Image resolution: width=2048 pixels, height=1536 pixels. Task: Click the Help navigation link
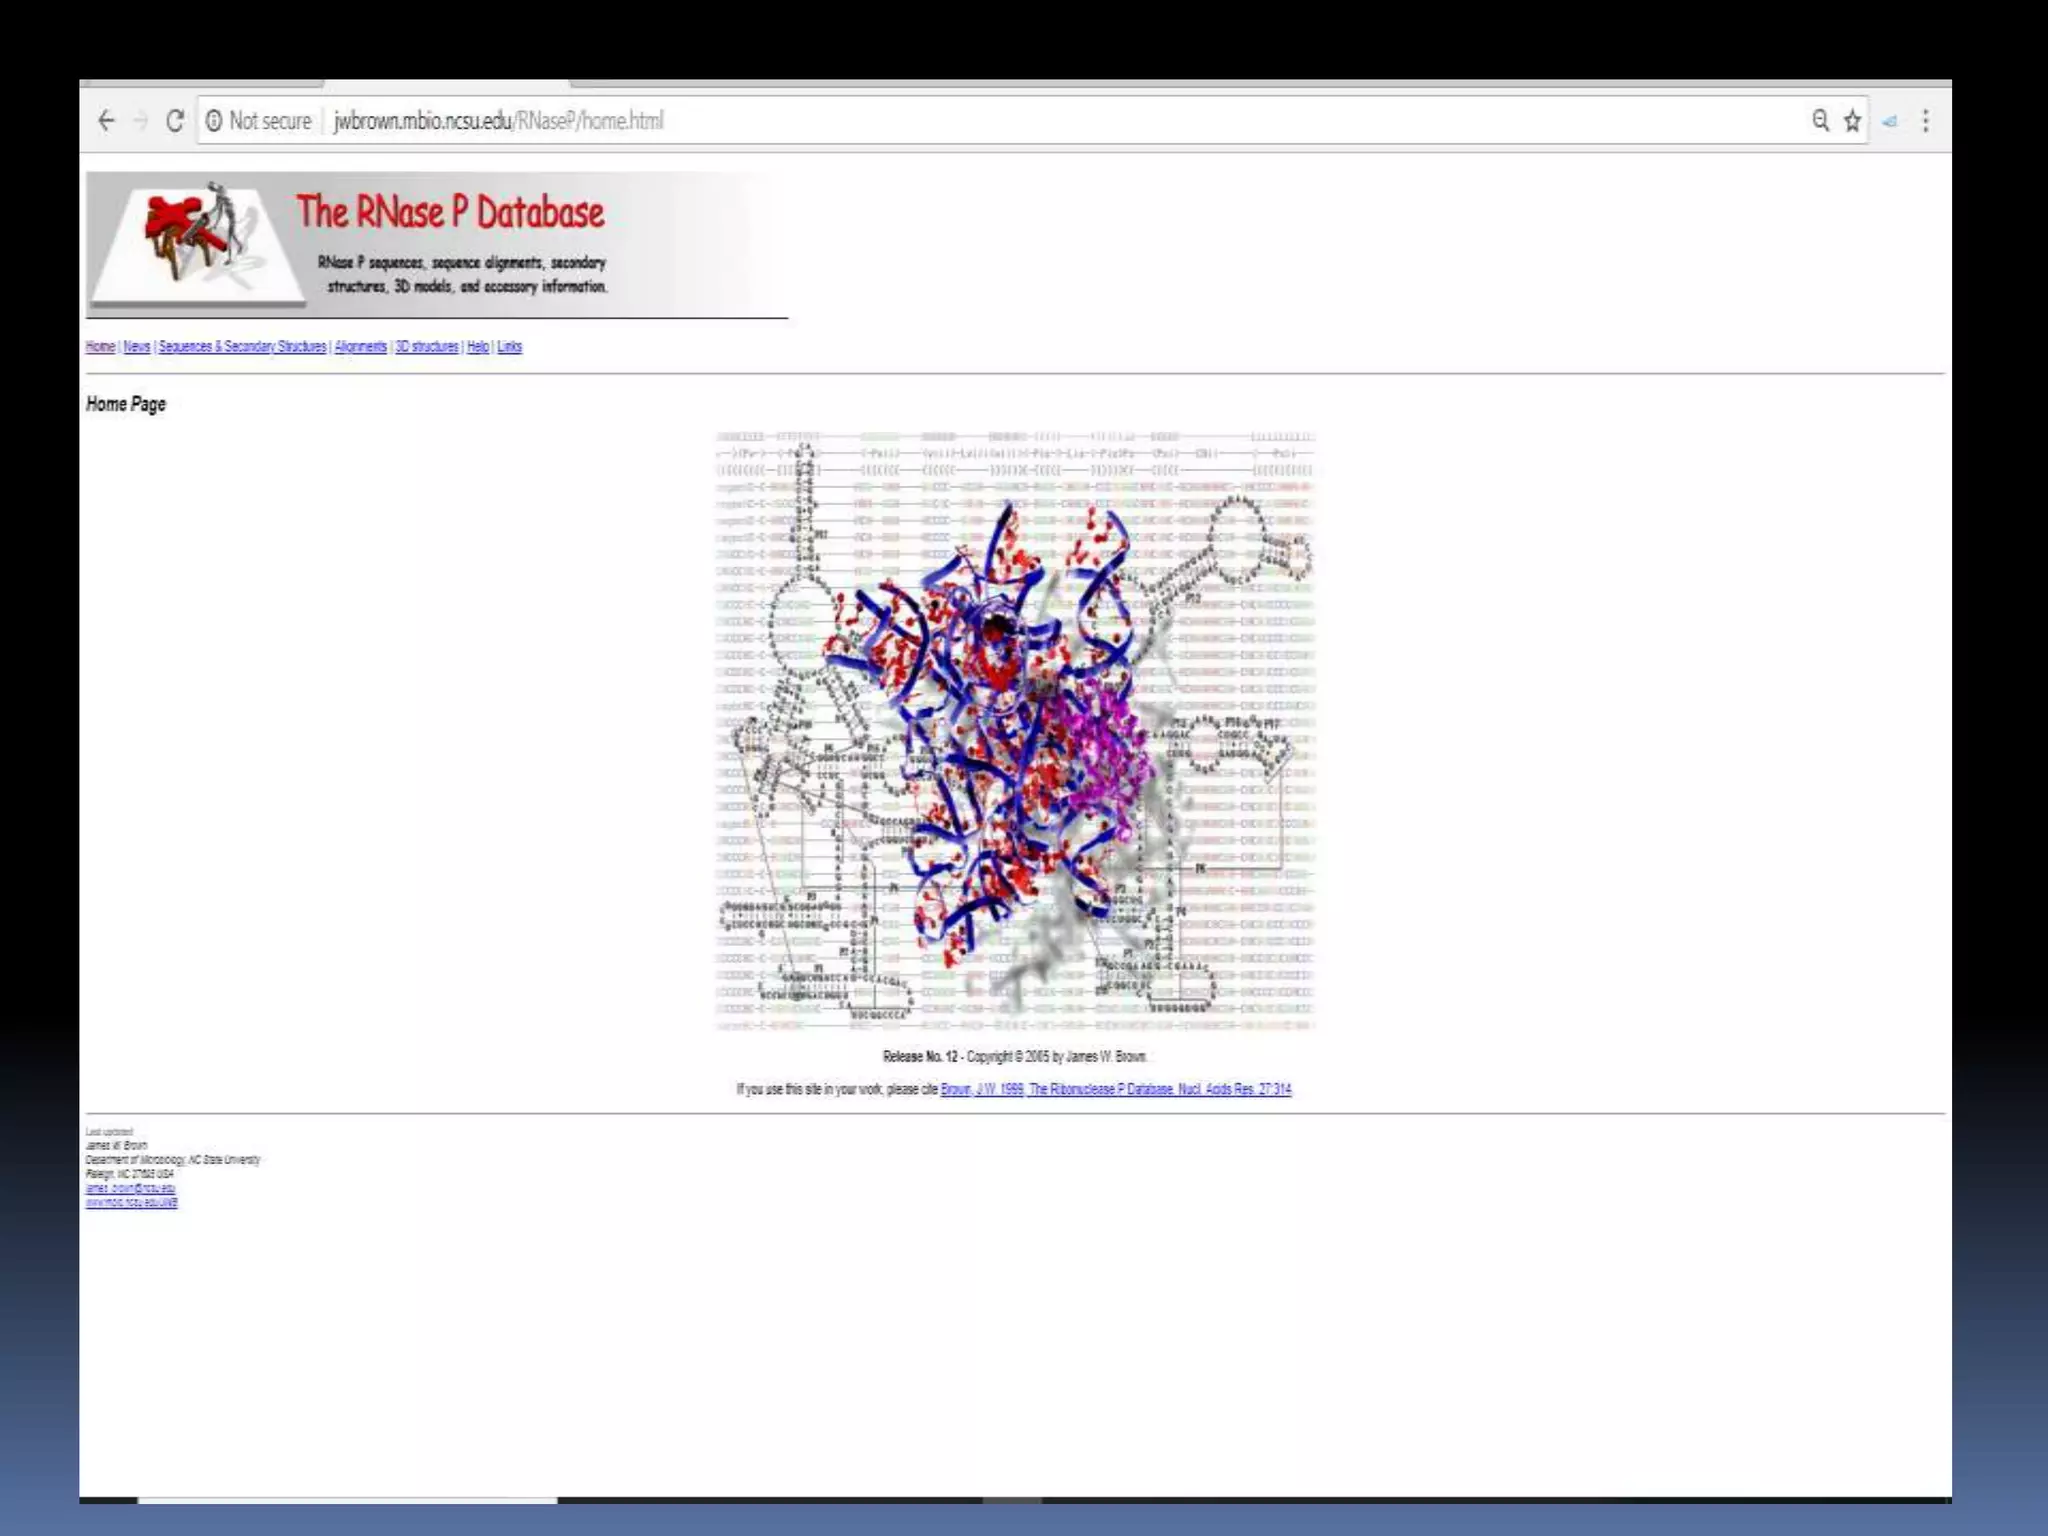pyautogui.click(x=478, y=347)
